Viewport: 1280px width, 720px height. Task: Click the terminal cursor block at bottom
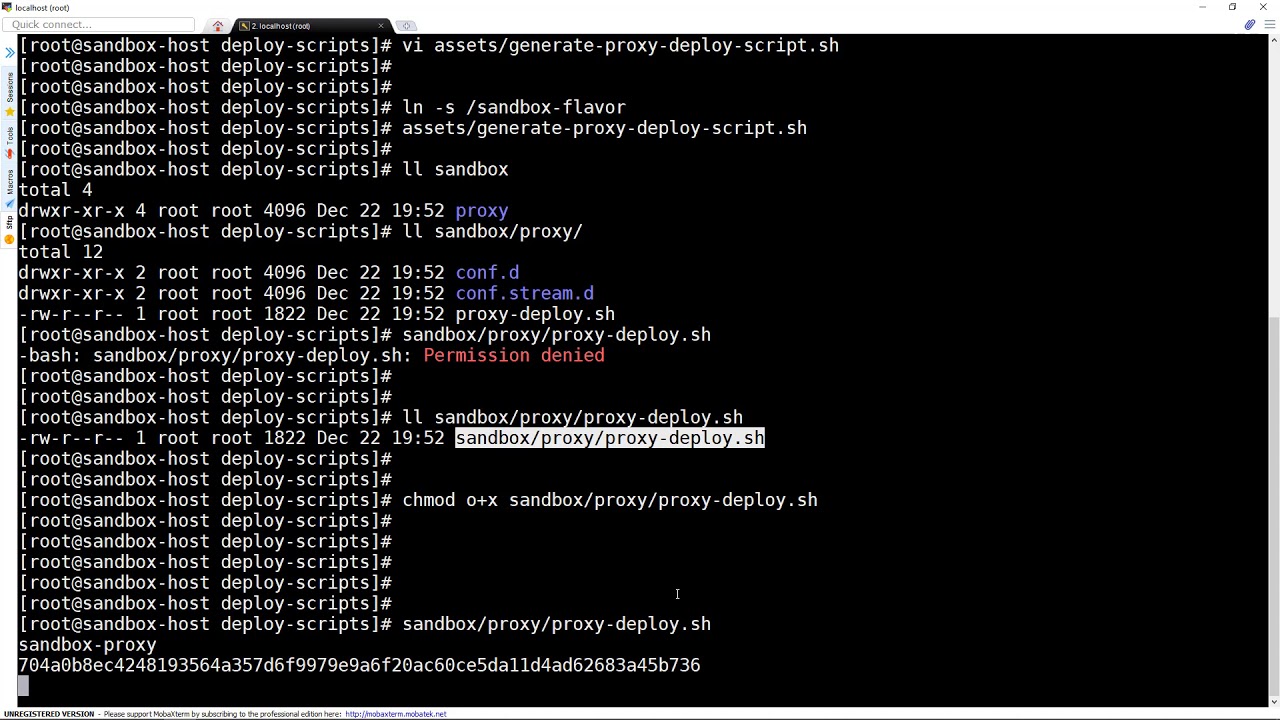pyautogui.click(x=23, y=686)
